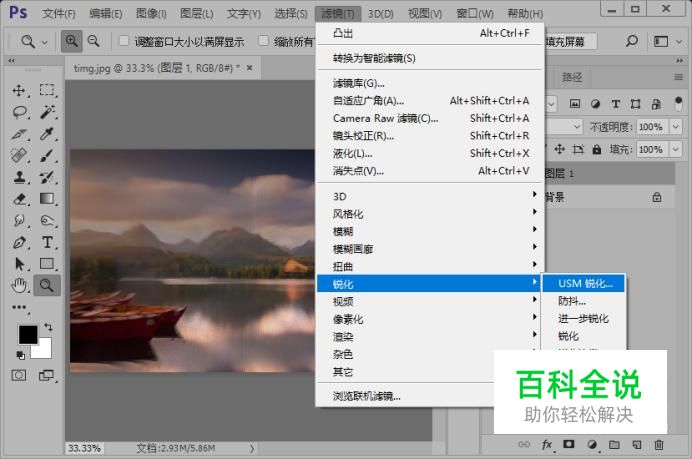Toggle type layer filter icon
The image size is (692, 459).
pos(616,104)
